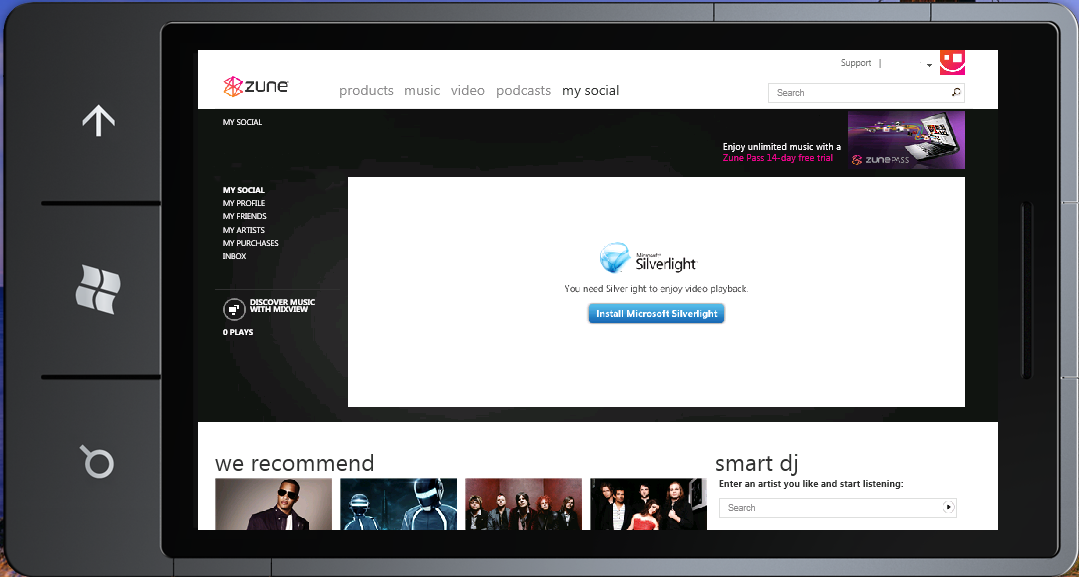Click the Zune Pass banner image
The height and width of the screenshot is (577, 1079).
(x=906, y=140)
